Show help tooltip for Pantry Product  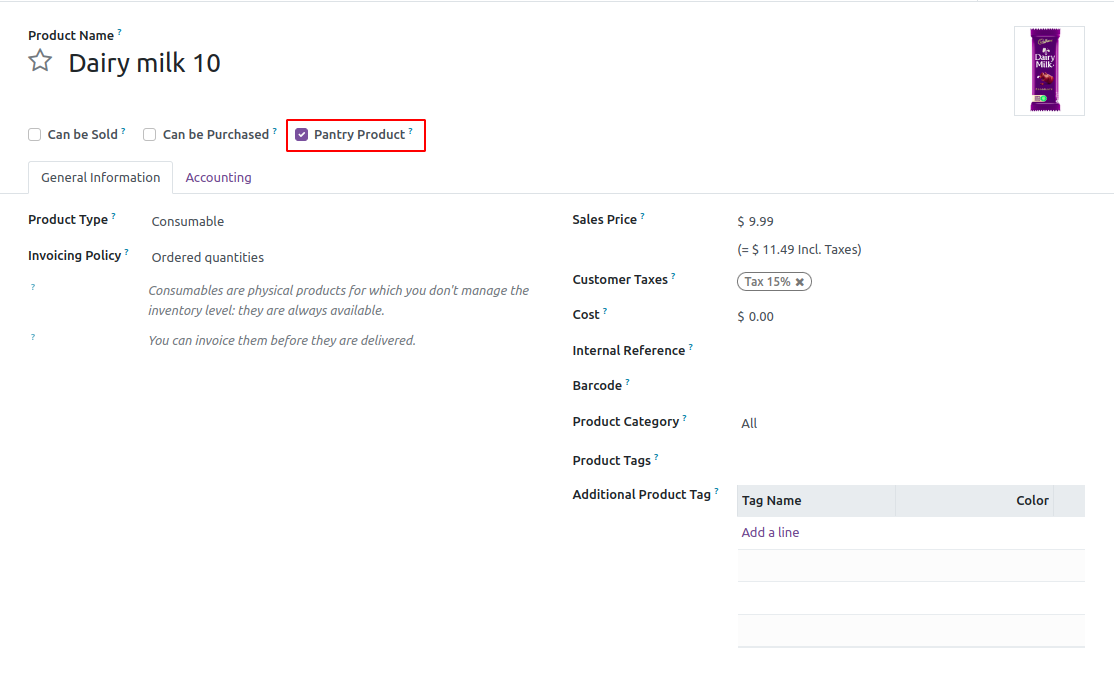click(x=410, y=131)
